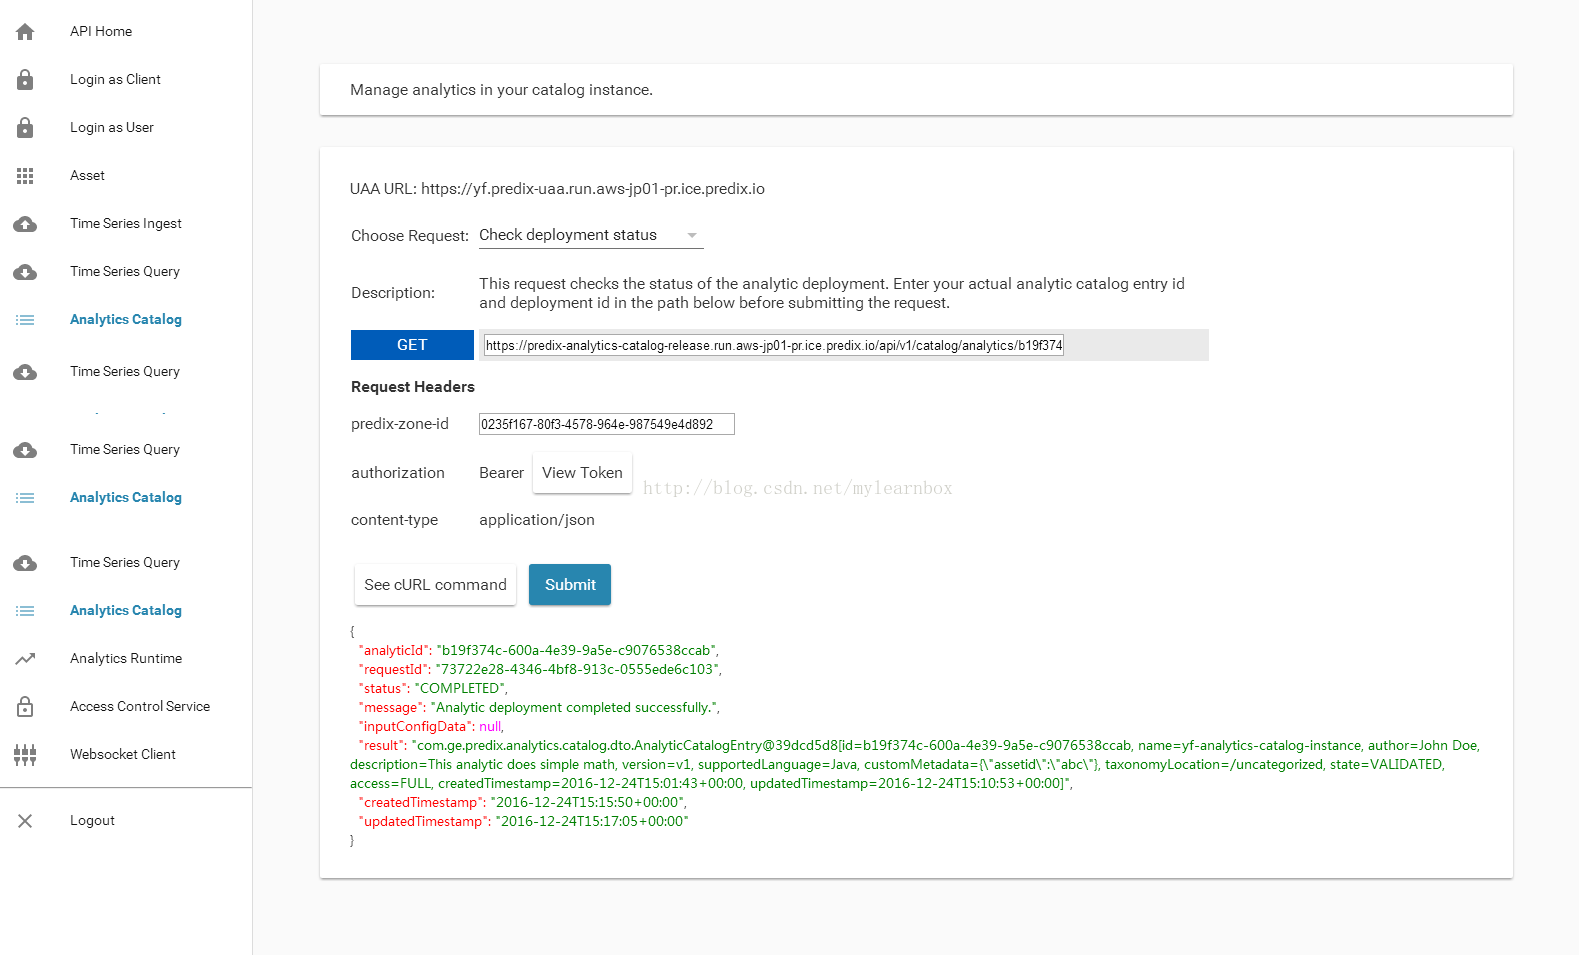Screen dimensions: 1579x955
Task: Click the lock icon beside Login as User
Action: click(x=25, y=128)
